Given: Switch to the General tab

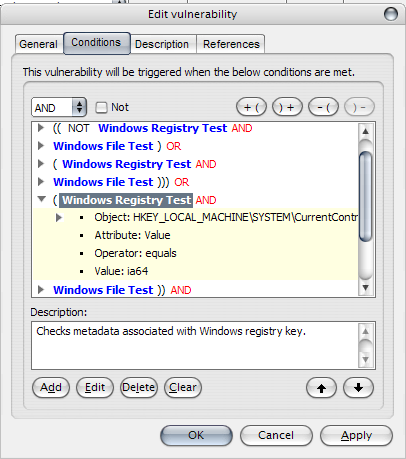Looking at the screenshot, I should (x=39, y=44).
